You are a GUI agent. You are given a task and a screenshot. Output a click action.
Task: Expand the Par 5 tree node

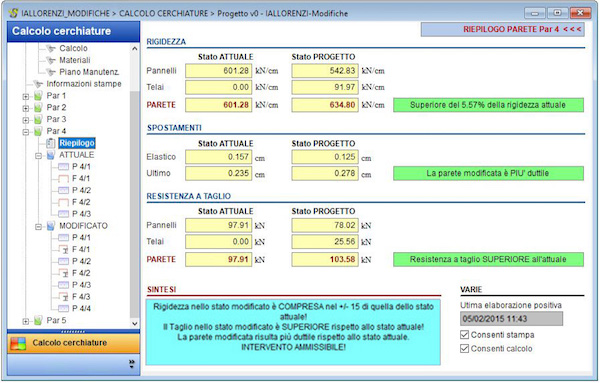click(26, 321)
